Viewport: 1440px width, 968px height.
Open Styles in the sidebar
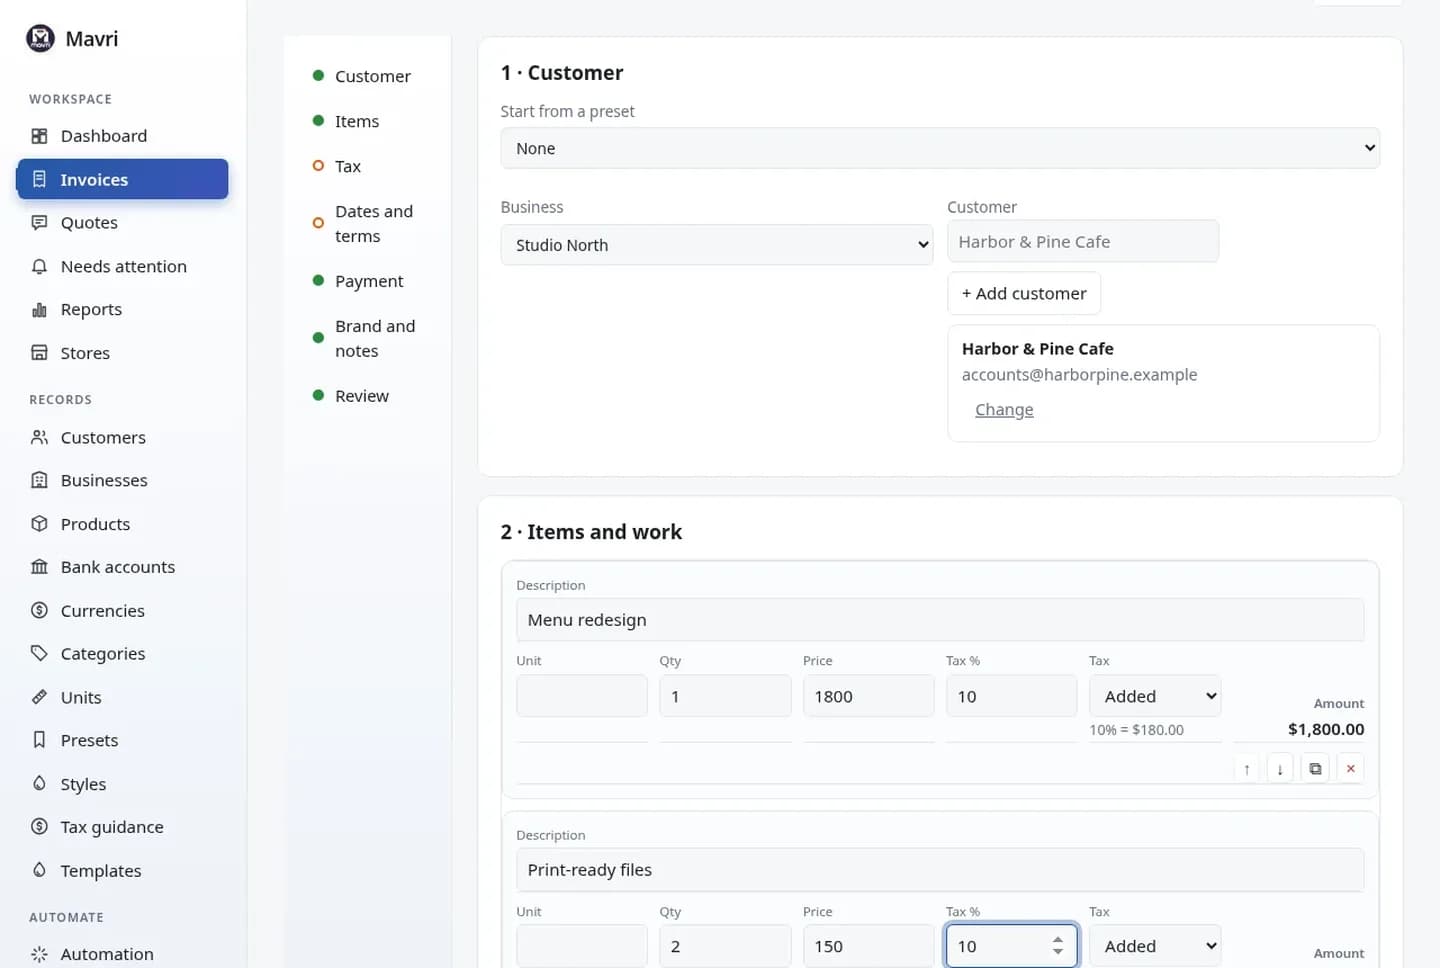122,784
